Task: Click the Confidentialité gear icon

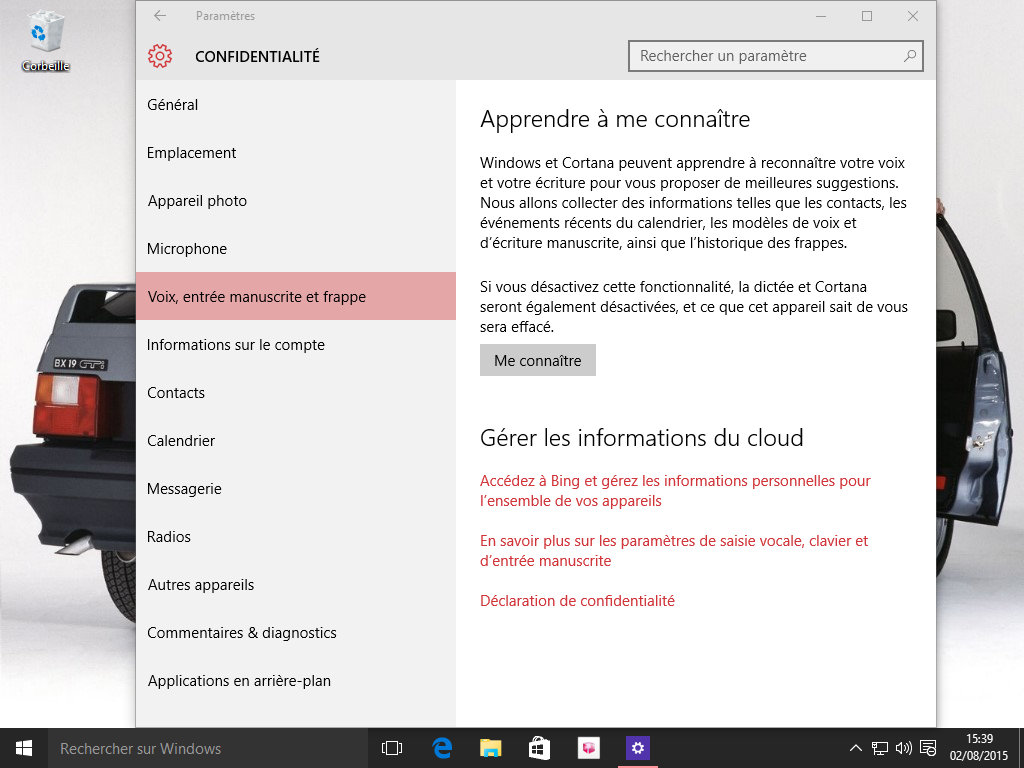Action: (160, 57)
